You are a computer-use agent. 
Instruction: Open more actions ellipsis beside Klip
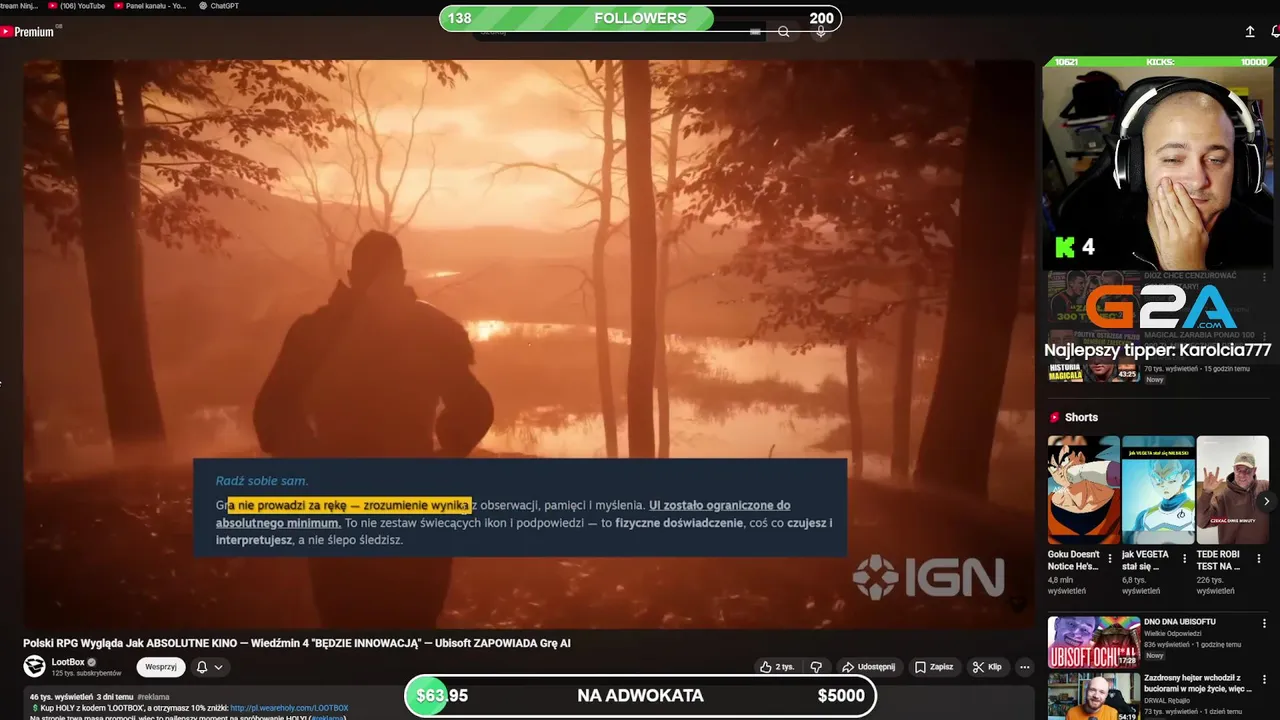click(x=1024, y=667)
